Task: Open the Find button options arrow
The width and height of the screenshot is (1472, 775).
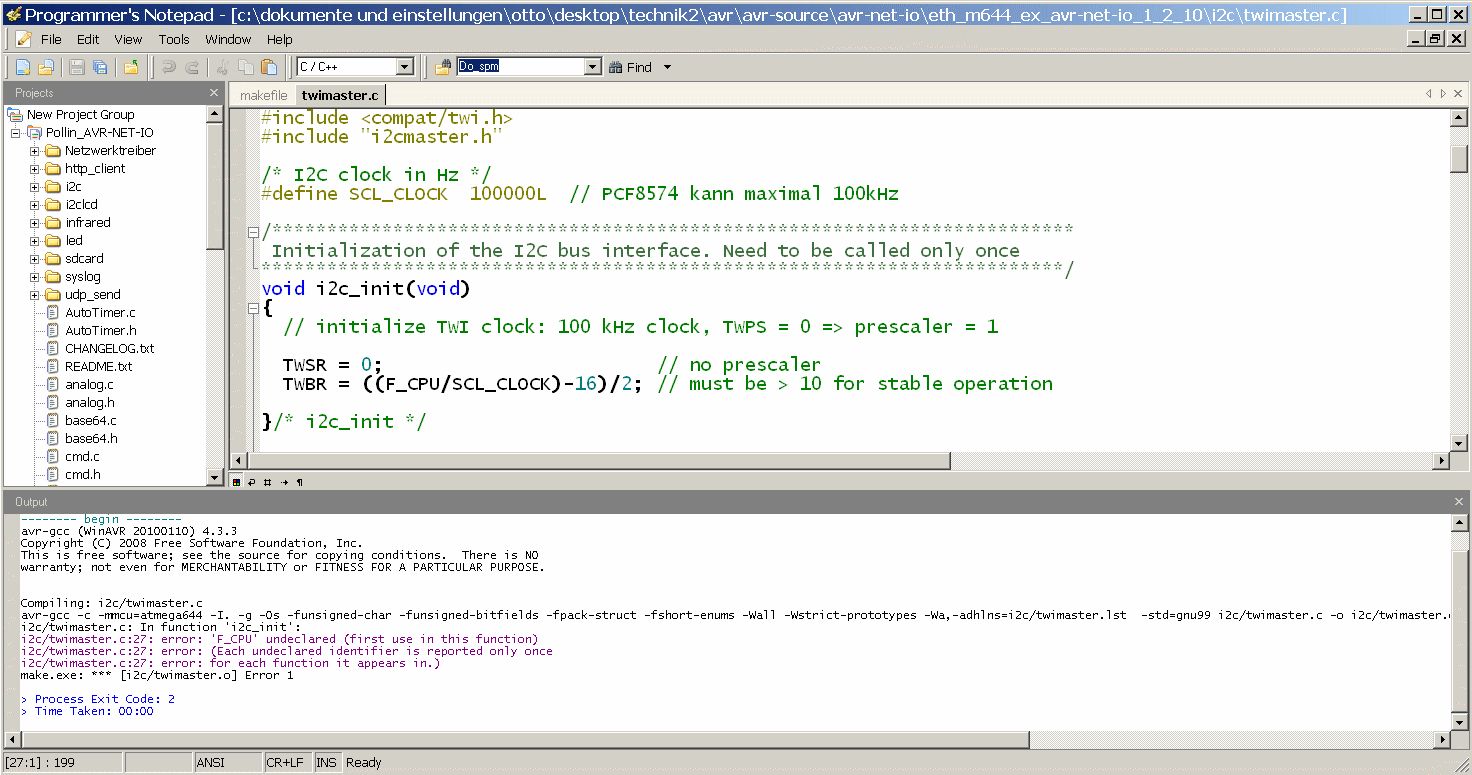Action: [667, 67]
